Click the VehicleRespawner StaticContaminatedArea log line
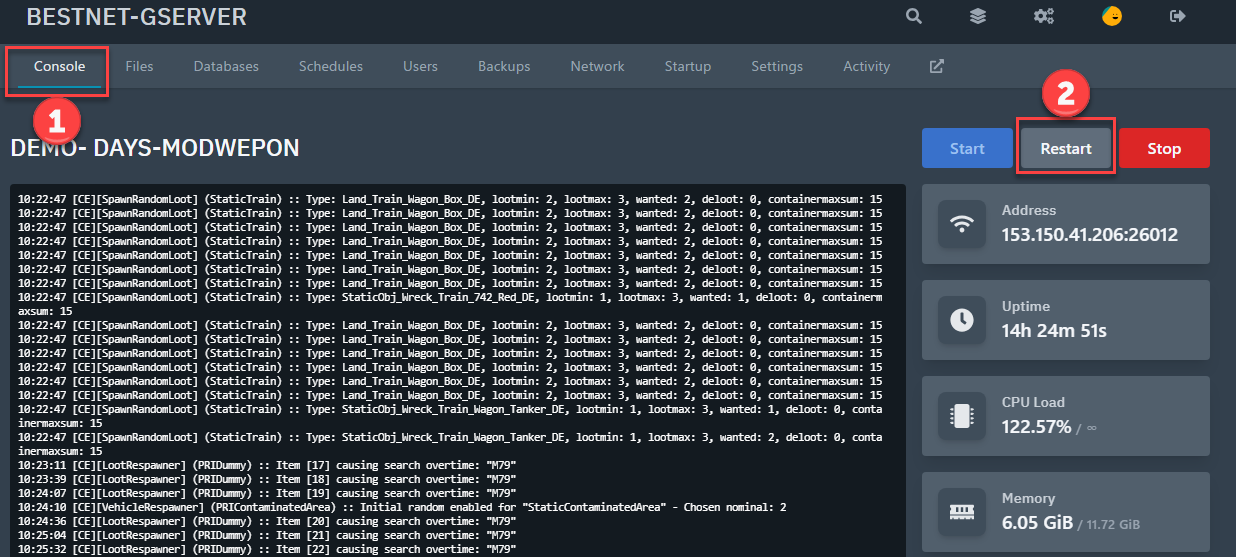The width and height of the screenshot is (1236, 557). pyautogui.click(x=402, y=507)
